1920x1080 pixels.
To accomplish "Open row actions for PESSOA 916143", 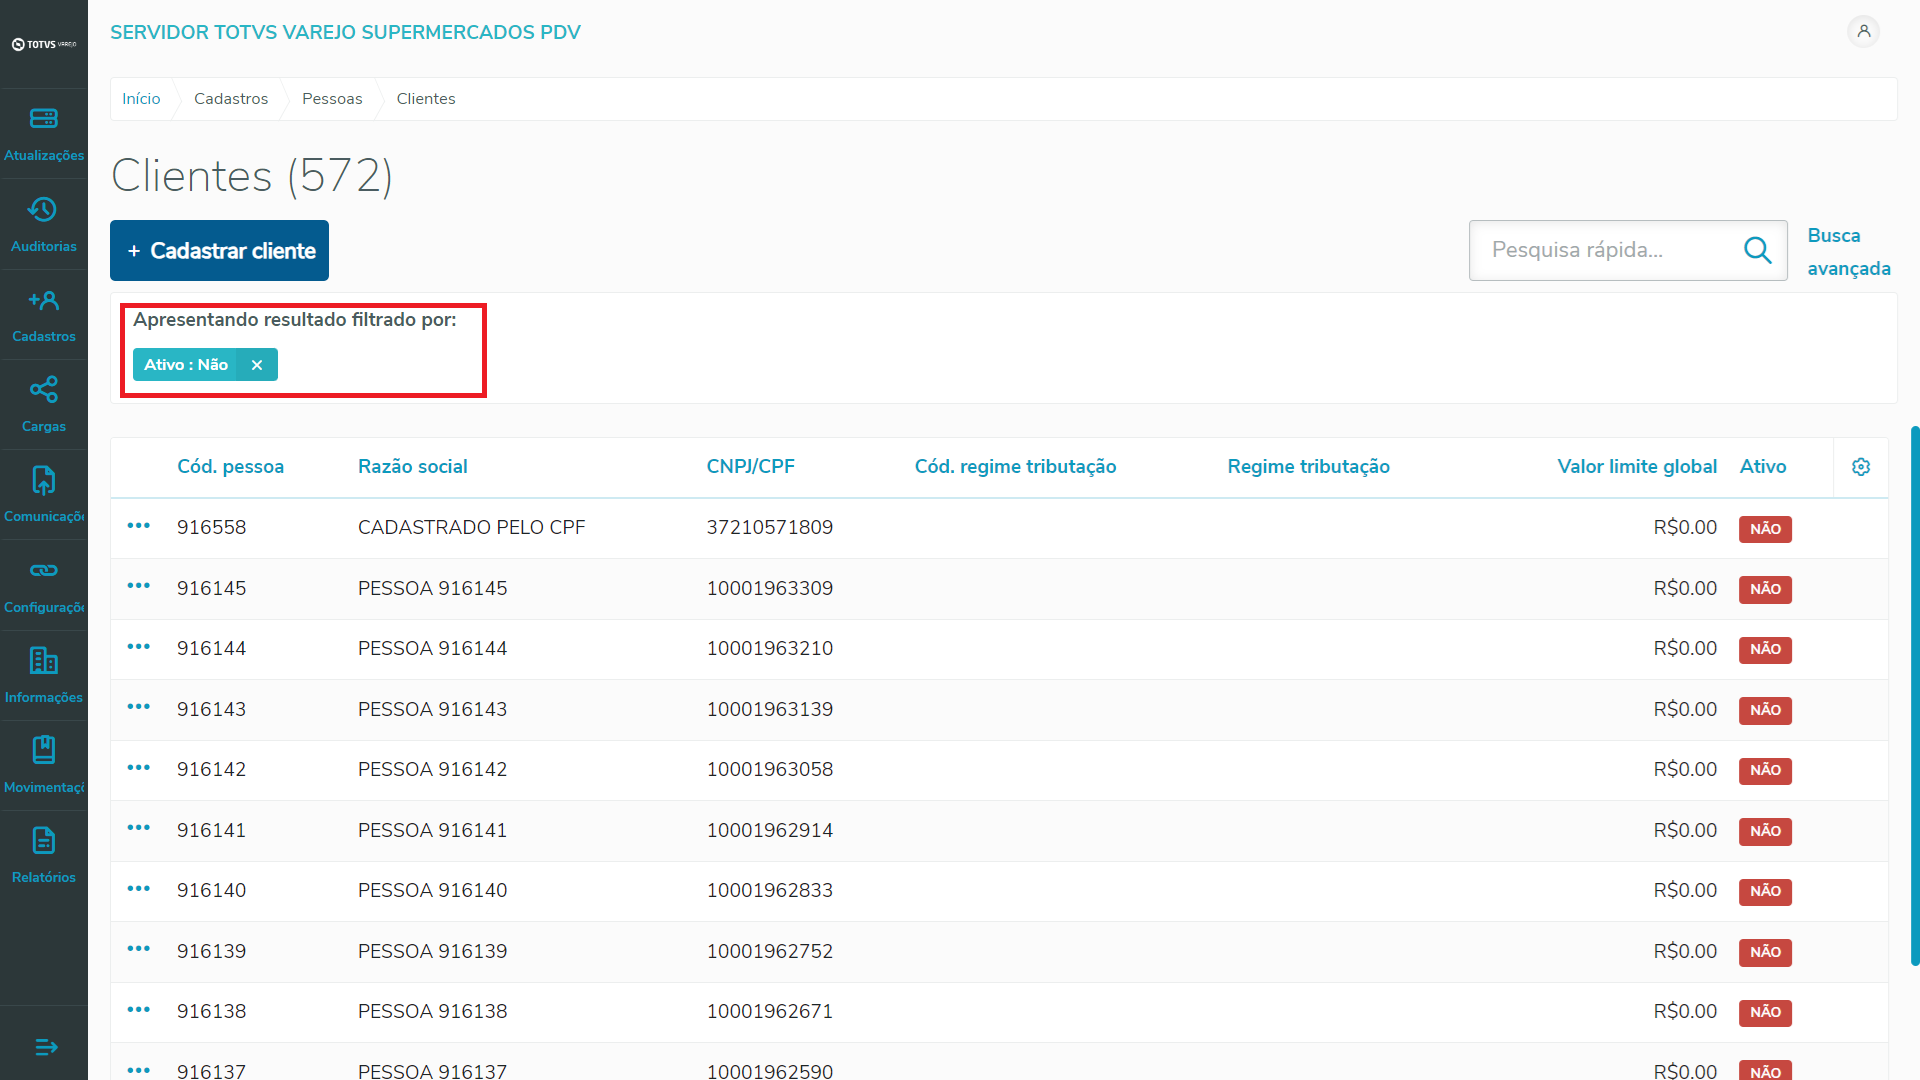I will [139, 707].
